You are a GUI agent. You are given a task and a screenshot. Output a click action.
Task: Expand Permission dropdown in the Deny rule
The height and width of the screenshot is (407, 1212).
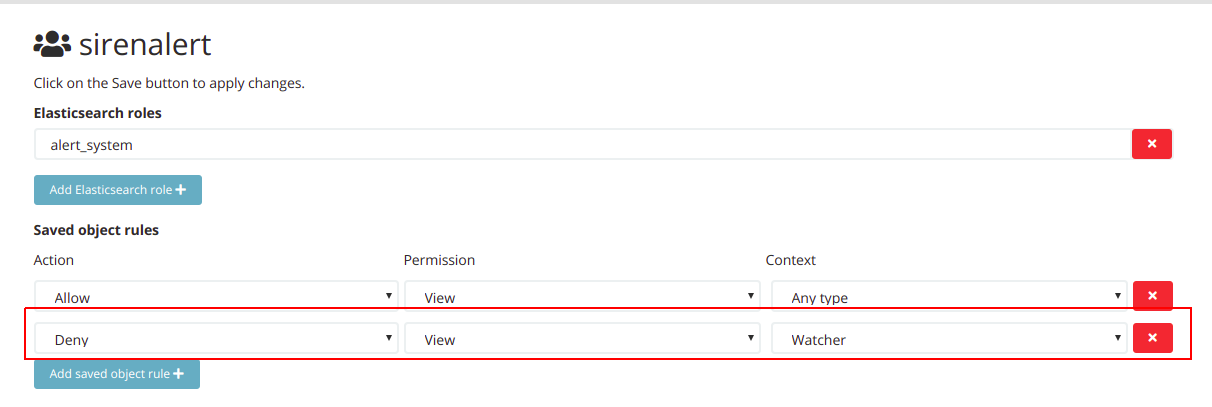click(x=581, y=340)
